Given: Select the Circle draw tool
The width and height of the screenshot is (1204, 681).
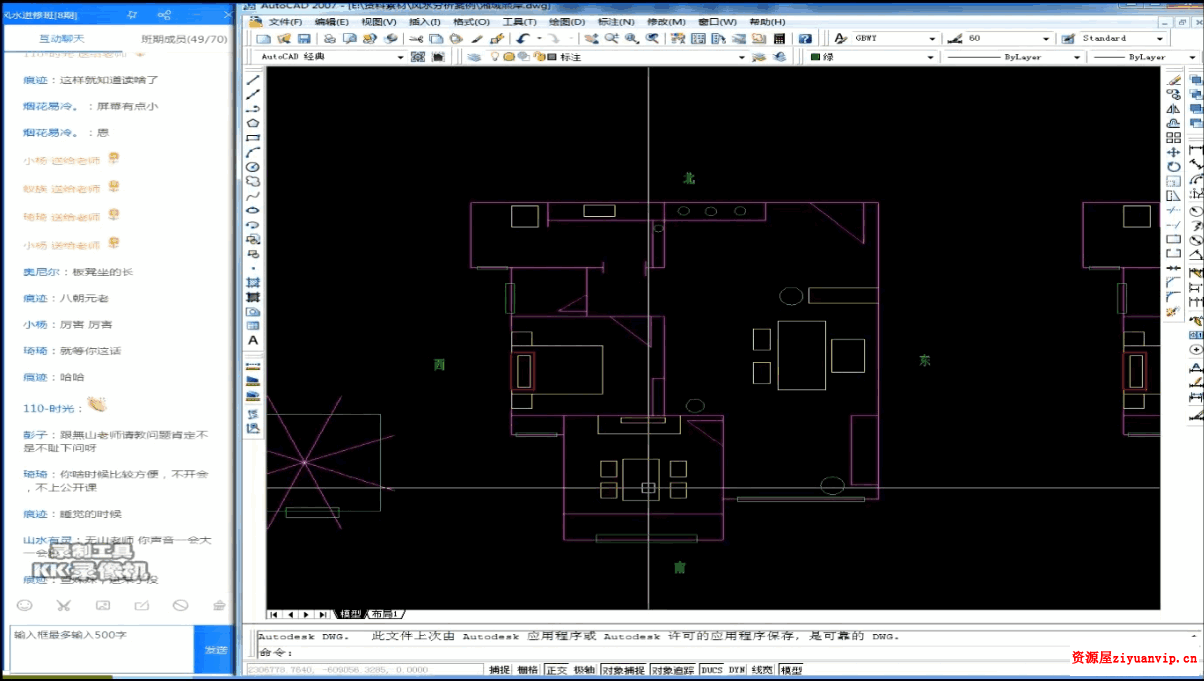Looking at the screenshot, I should 253,166.
